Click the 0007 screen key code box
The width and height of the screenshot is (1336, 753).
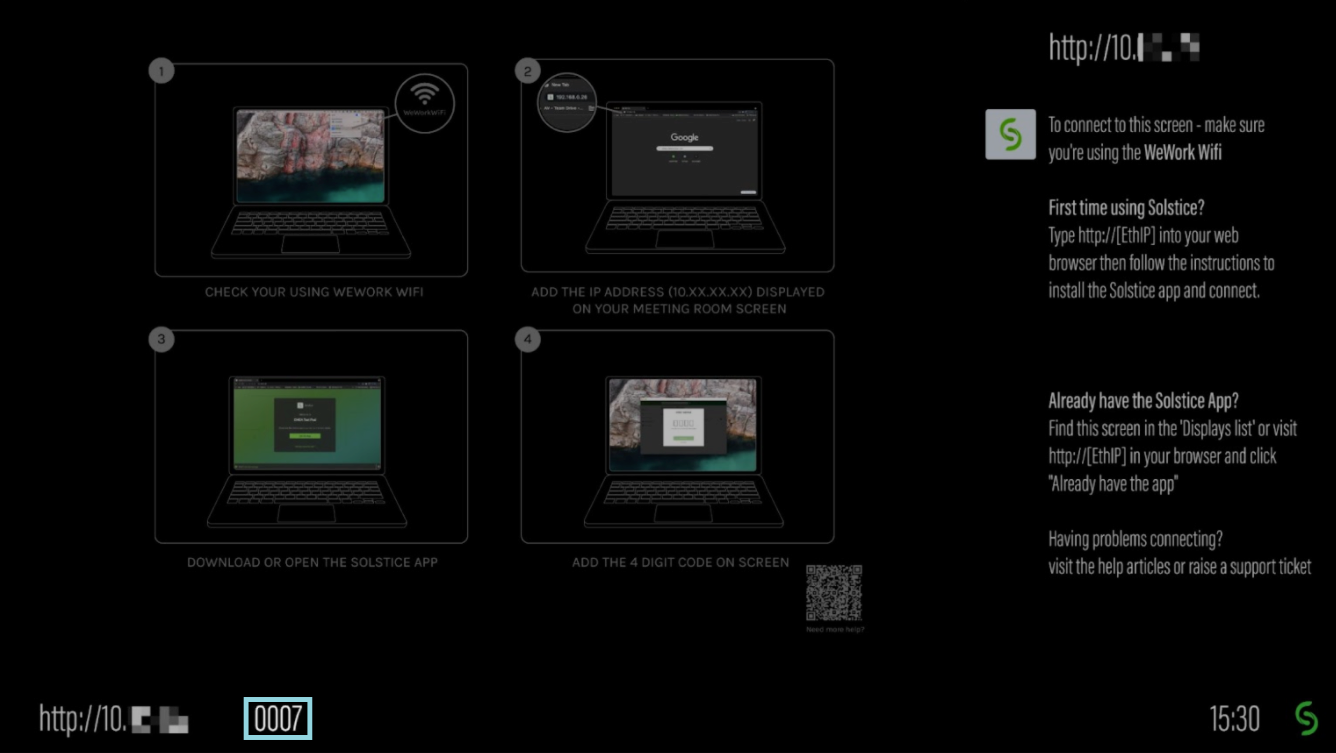point(278,719)
